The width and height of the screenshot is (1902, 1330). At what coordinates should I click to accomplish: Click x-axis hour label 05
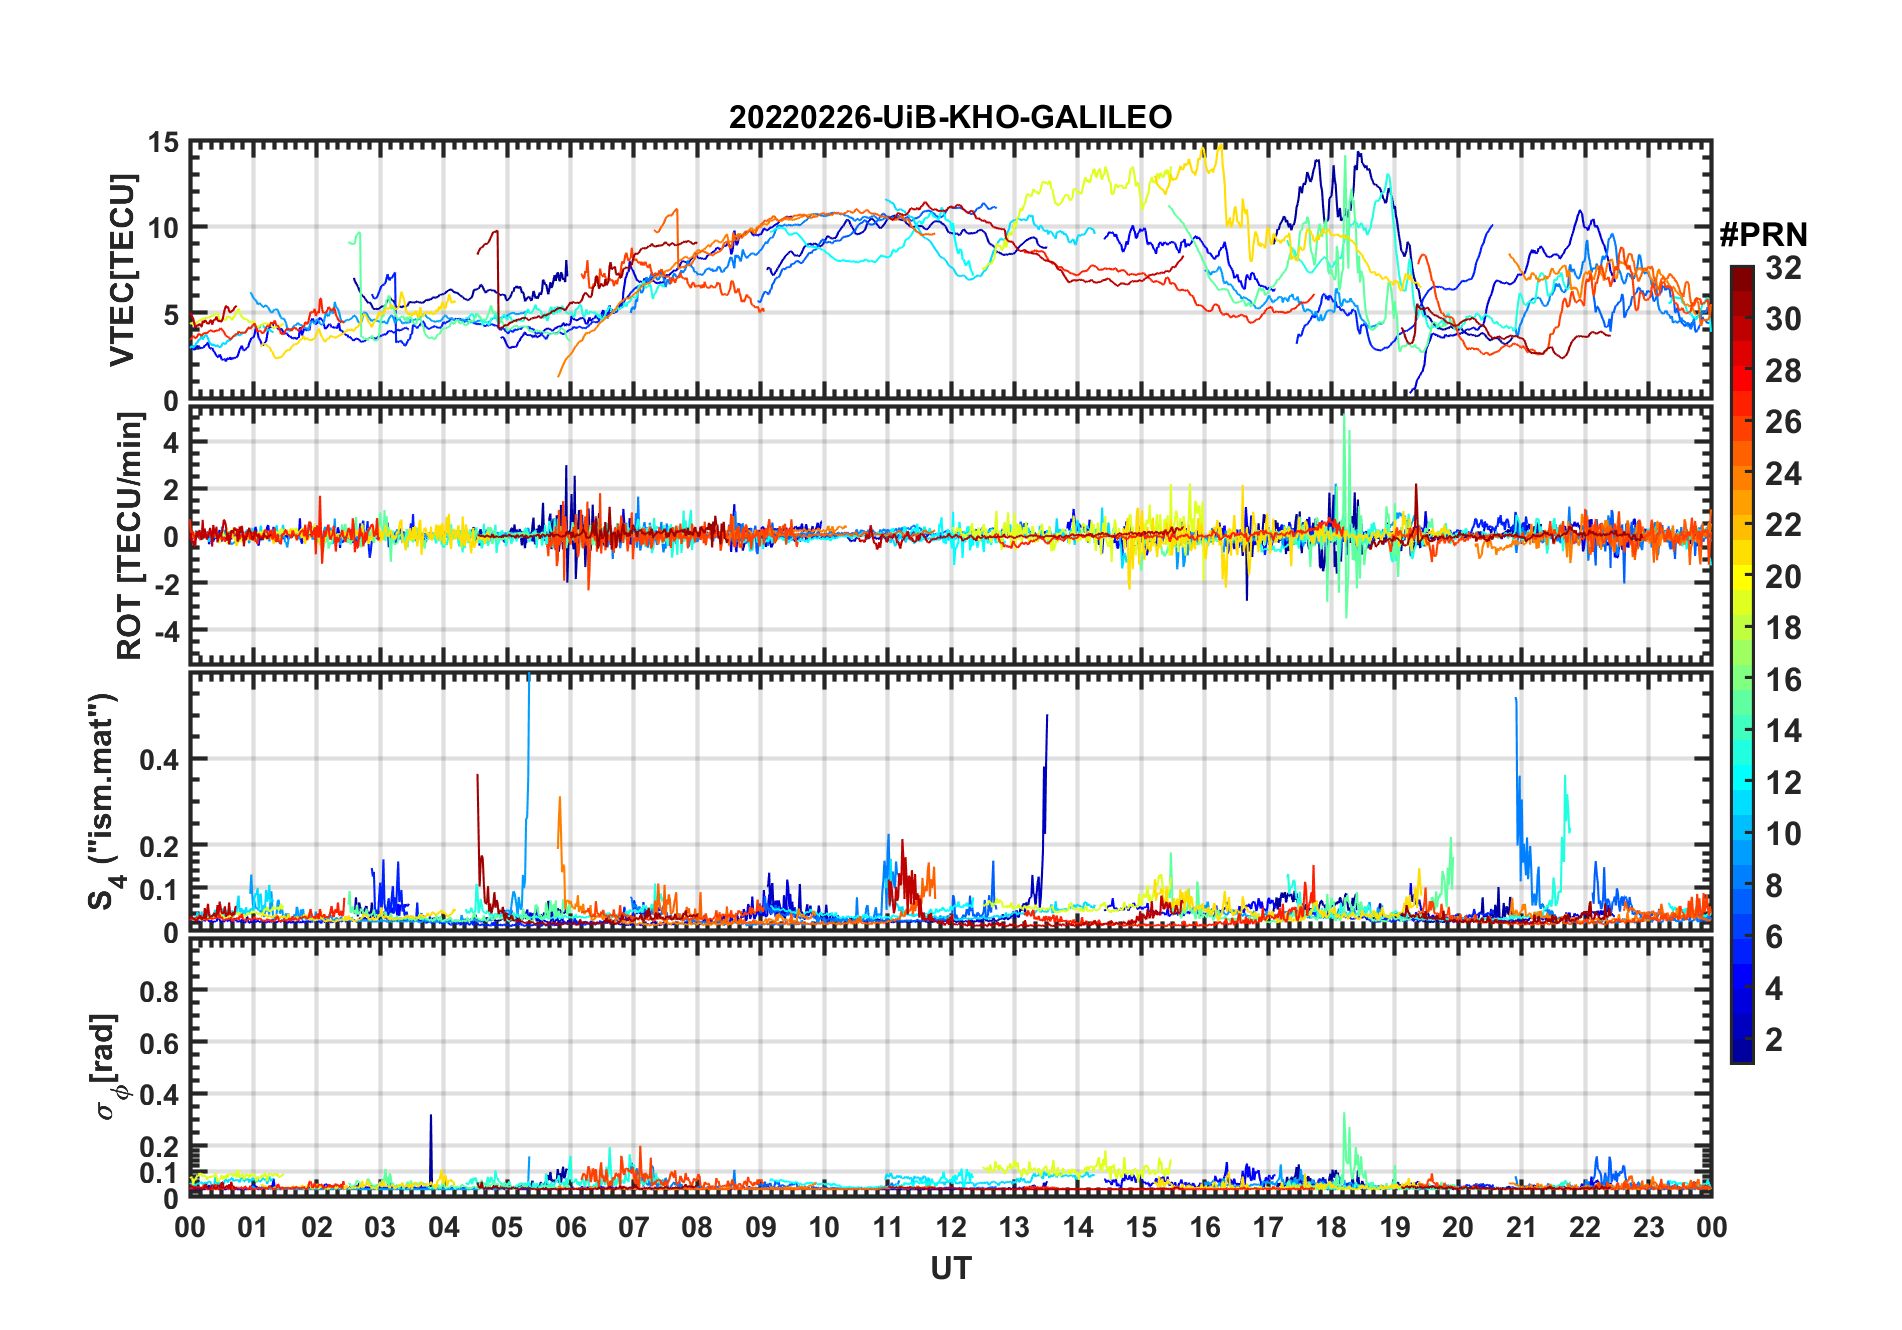pos(507,1227)
